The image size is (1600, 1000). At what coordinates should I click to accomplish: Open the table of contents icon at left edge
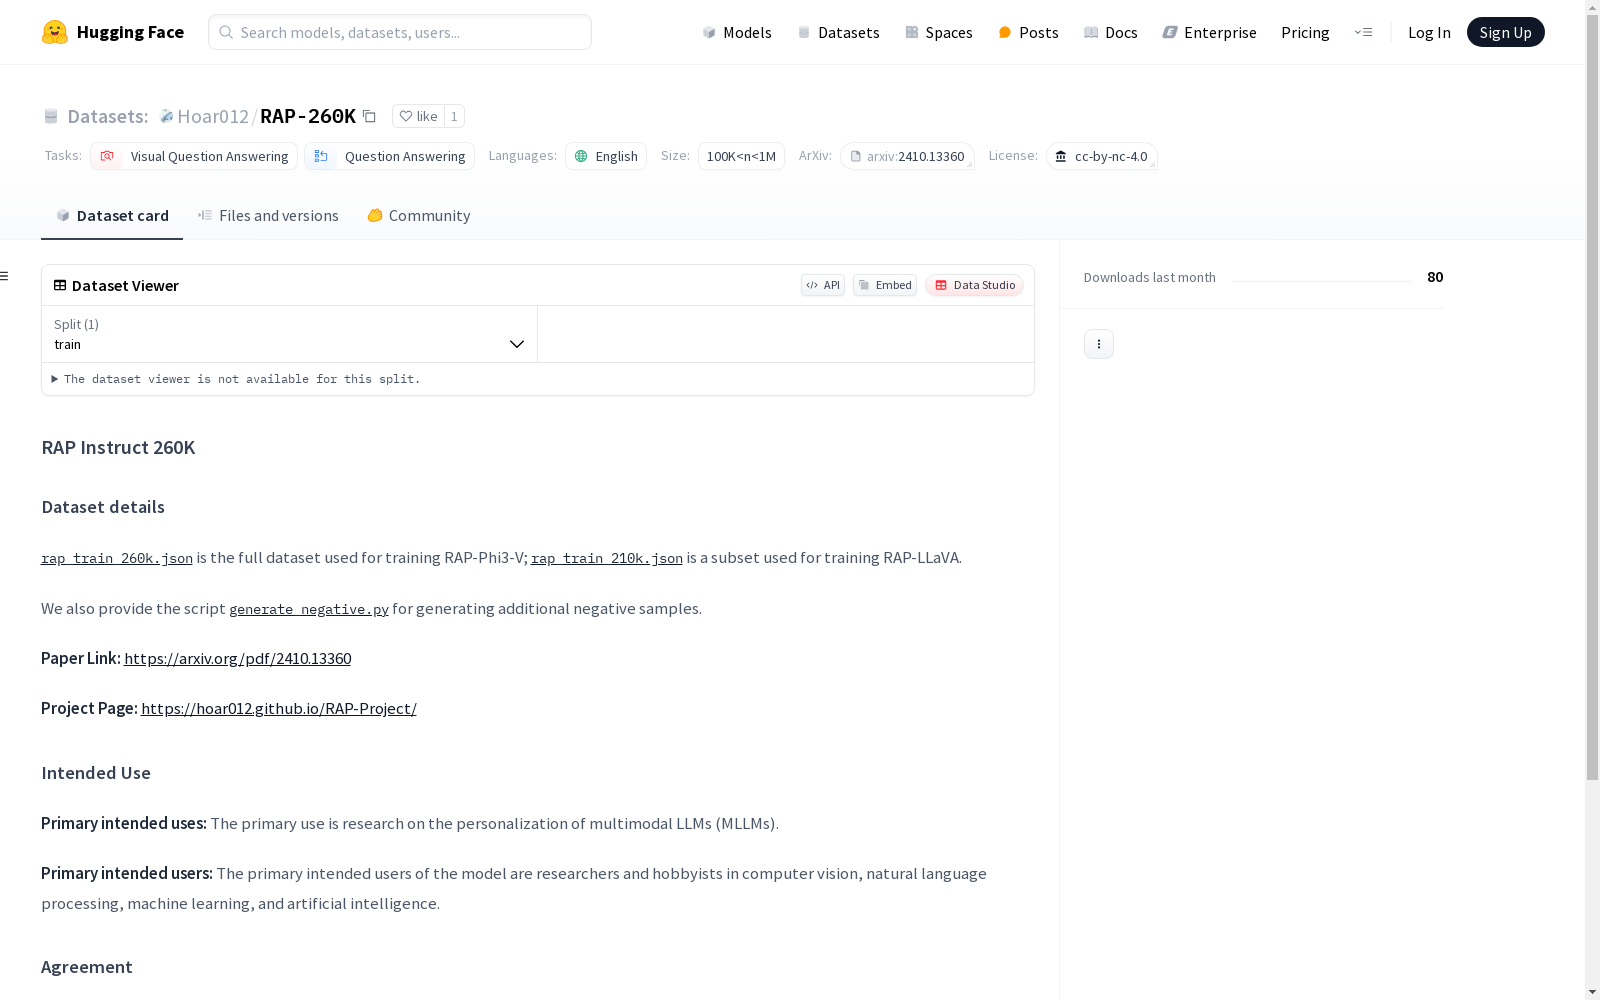coord(4,276)
